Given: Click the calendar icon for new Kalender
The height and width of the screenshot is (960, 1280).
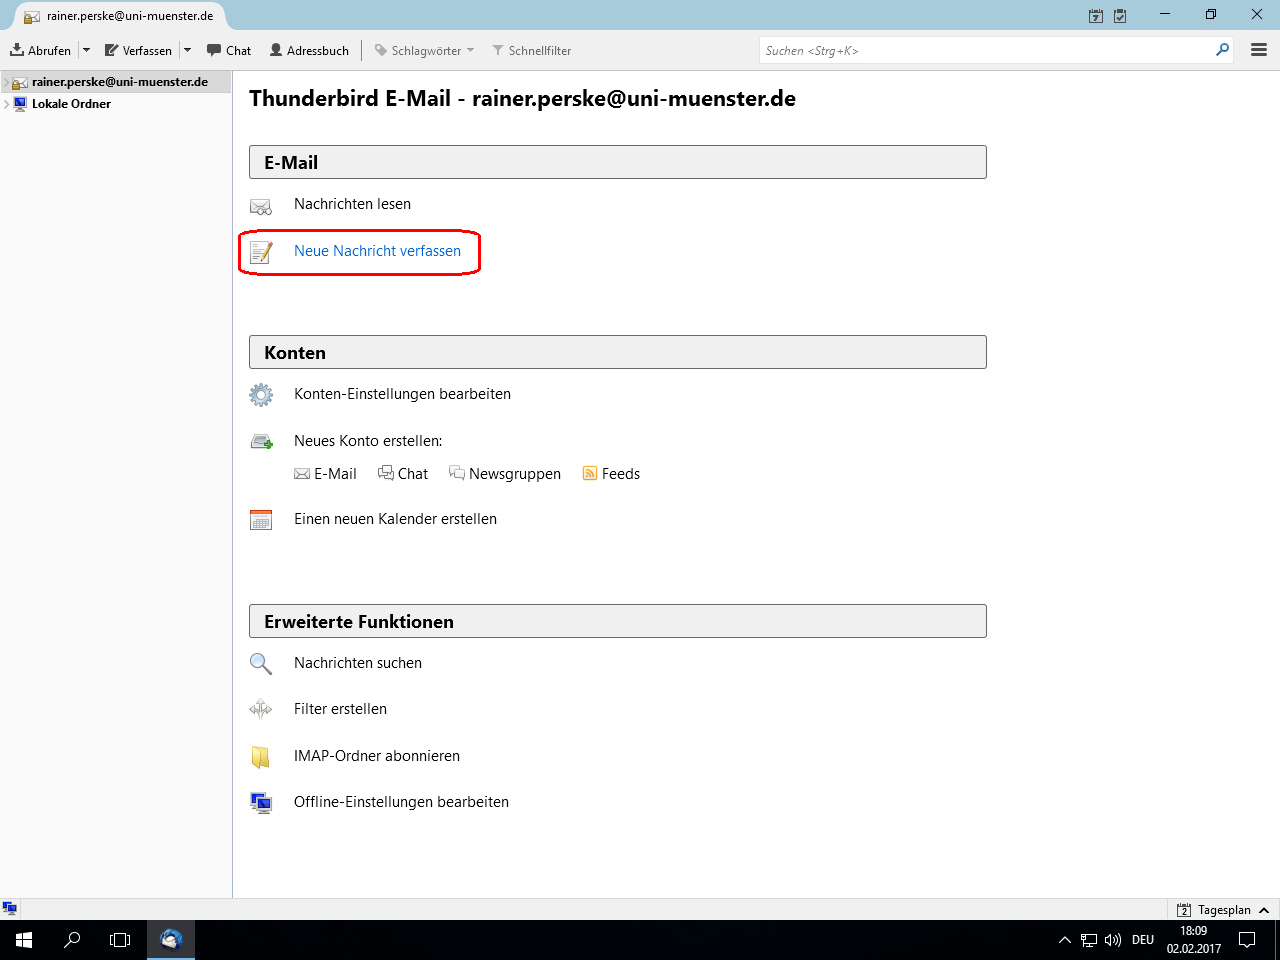Looking at the screenshot, I should [x=261, y=520].
